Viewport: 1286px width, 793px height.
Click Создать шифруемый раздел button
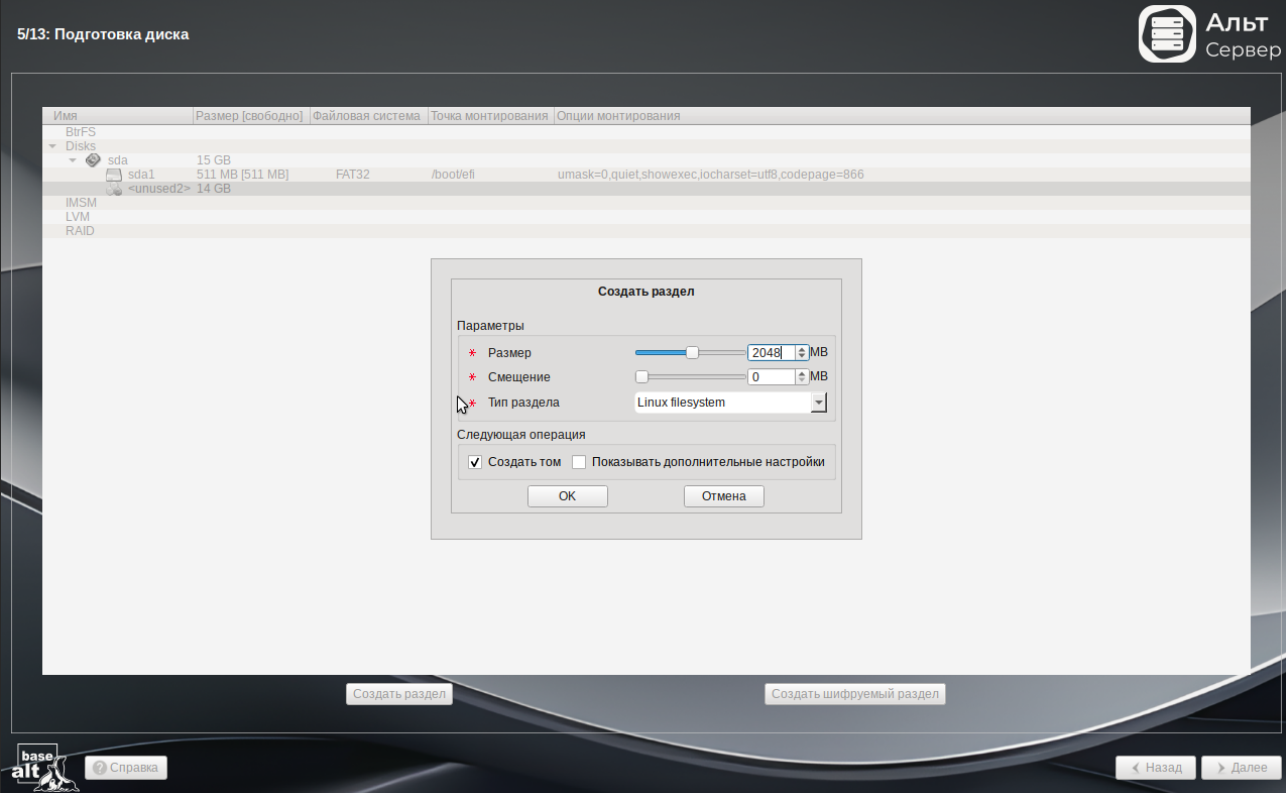click(855, 694)
